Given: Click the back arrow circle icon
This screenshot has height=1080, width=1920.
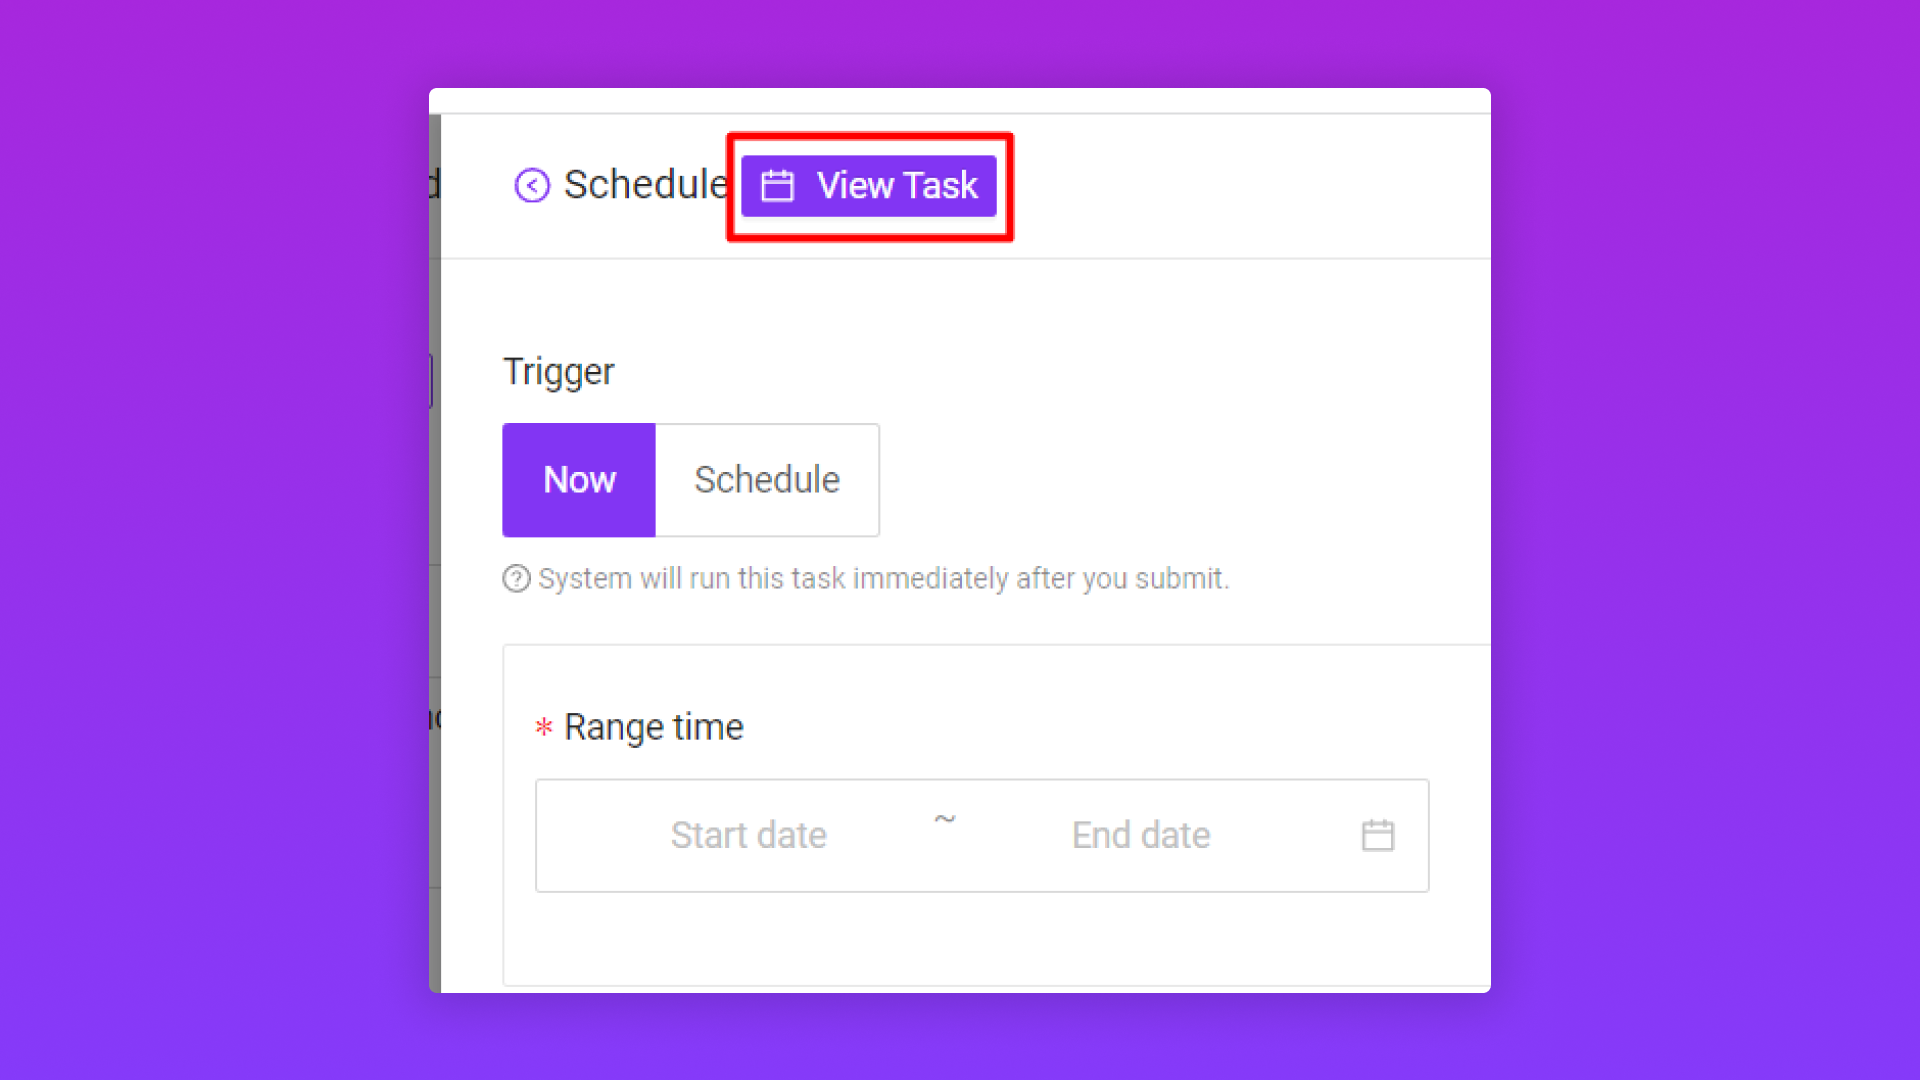Looking at the screenshot, I should (x=532, y=185).
